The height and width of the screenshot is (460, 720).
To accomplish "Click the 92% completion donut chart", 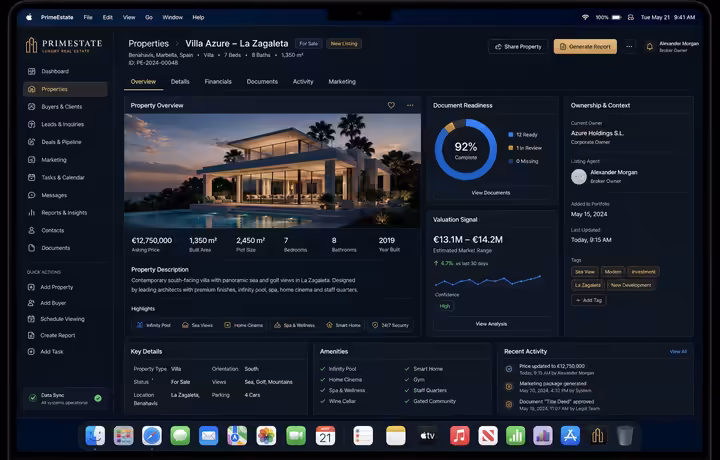I will (x=466, y=150).
